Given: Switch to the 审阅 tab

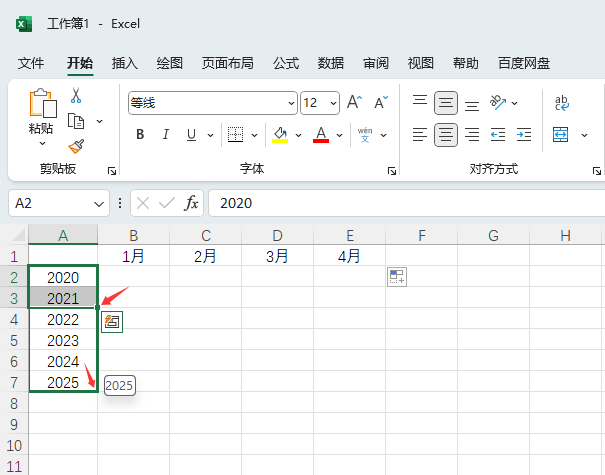Looking at the screenshot, I should pyautogui.click(x=376, y=63).
